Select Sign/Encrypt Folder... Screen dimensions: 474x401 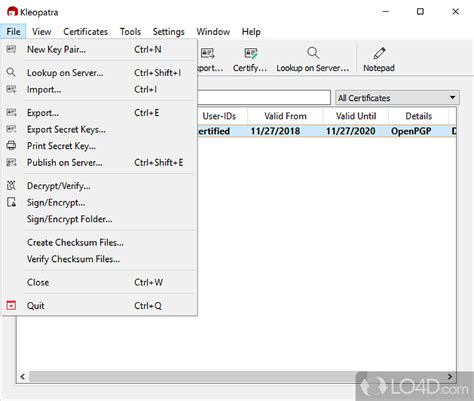click(99, 219)
